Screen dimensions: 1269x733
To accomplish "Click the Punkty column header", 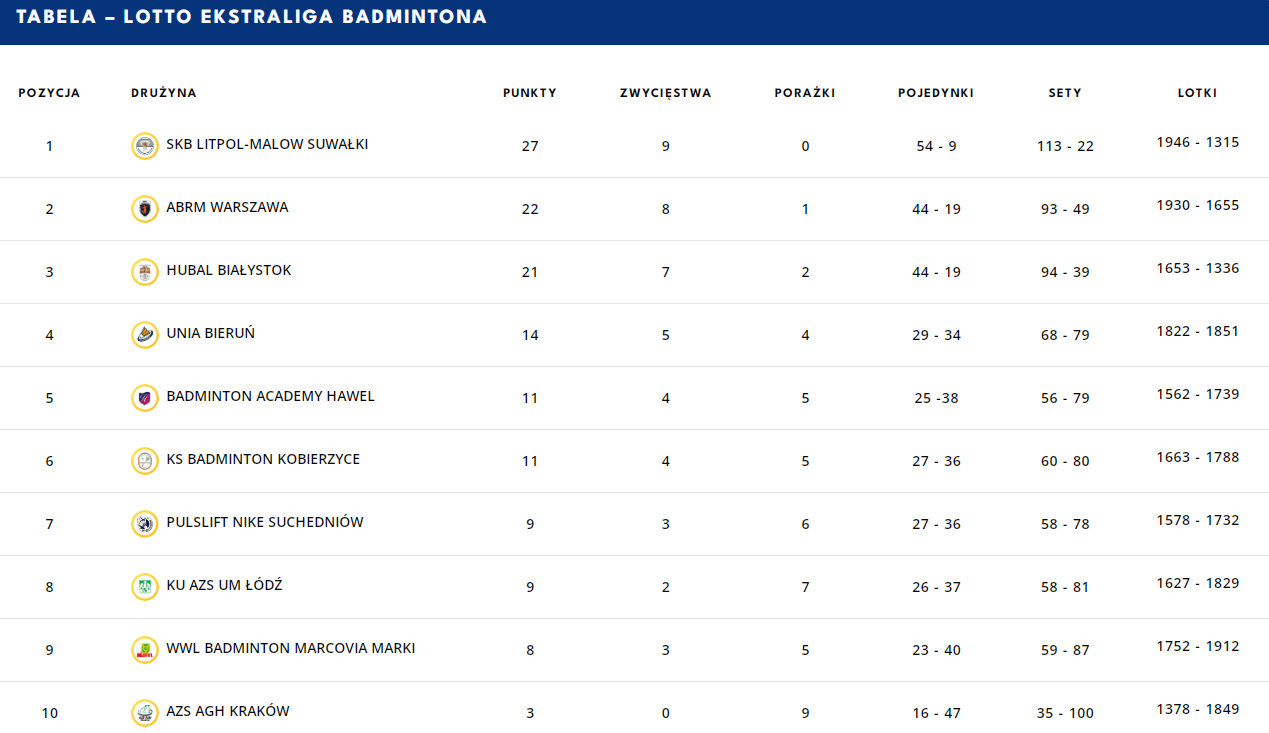I will (530, 93).
